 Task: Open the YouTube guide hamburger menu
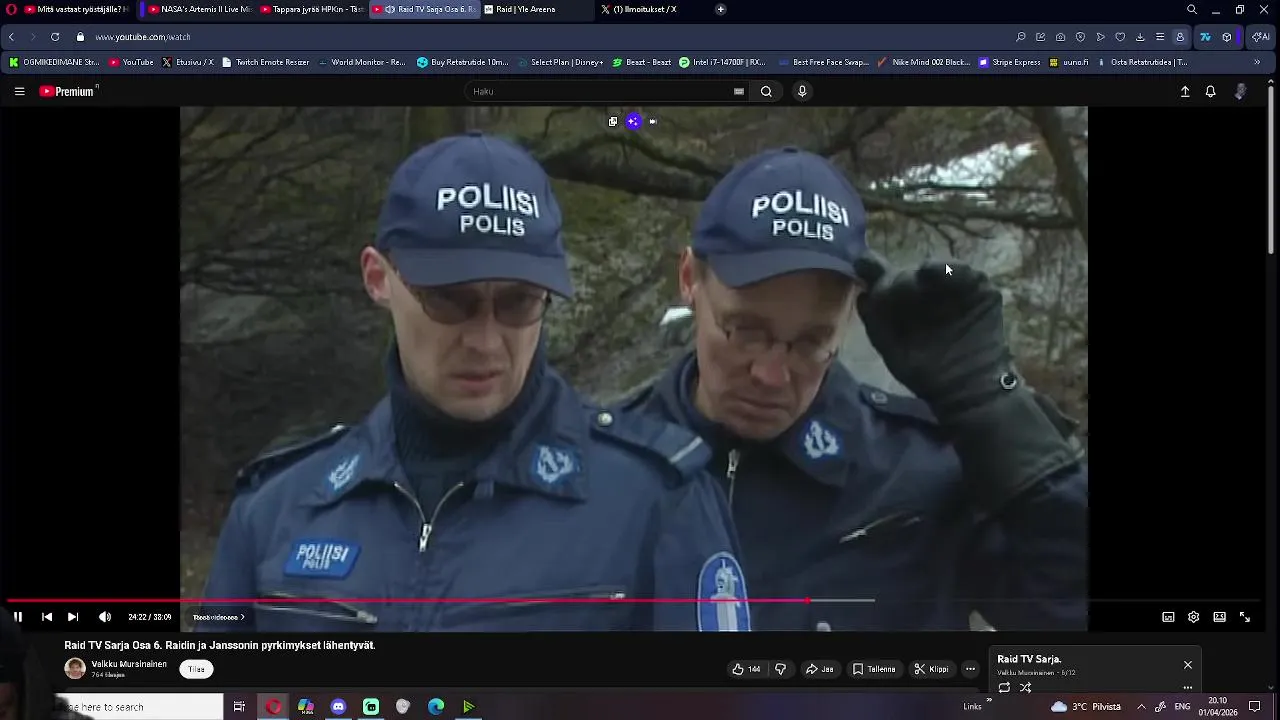[19, 91]
